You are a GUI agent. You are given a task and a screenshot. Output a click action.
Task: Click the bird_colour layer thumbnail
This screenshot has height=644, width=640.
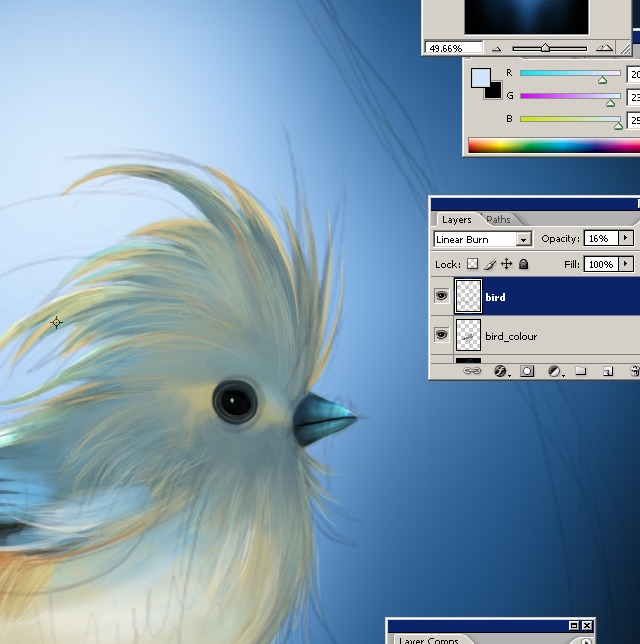[x=468, y=335]
